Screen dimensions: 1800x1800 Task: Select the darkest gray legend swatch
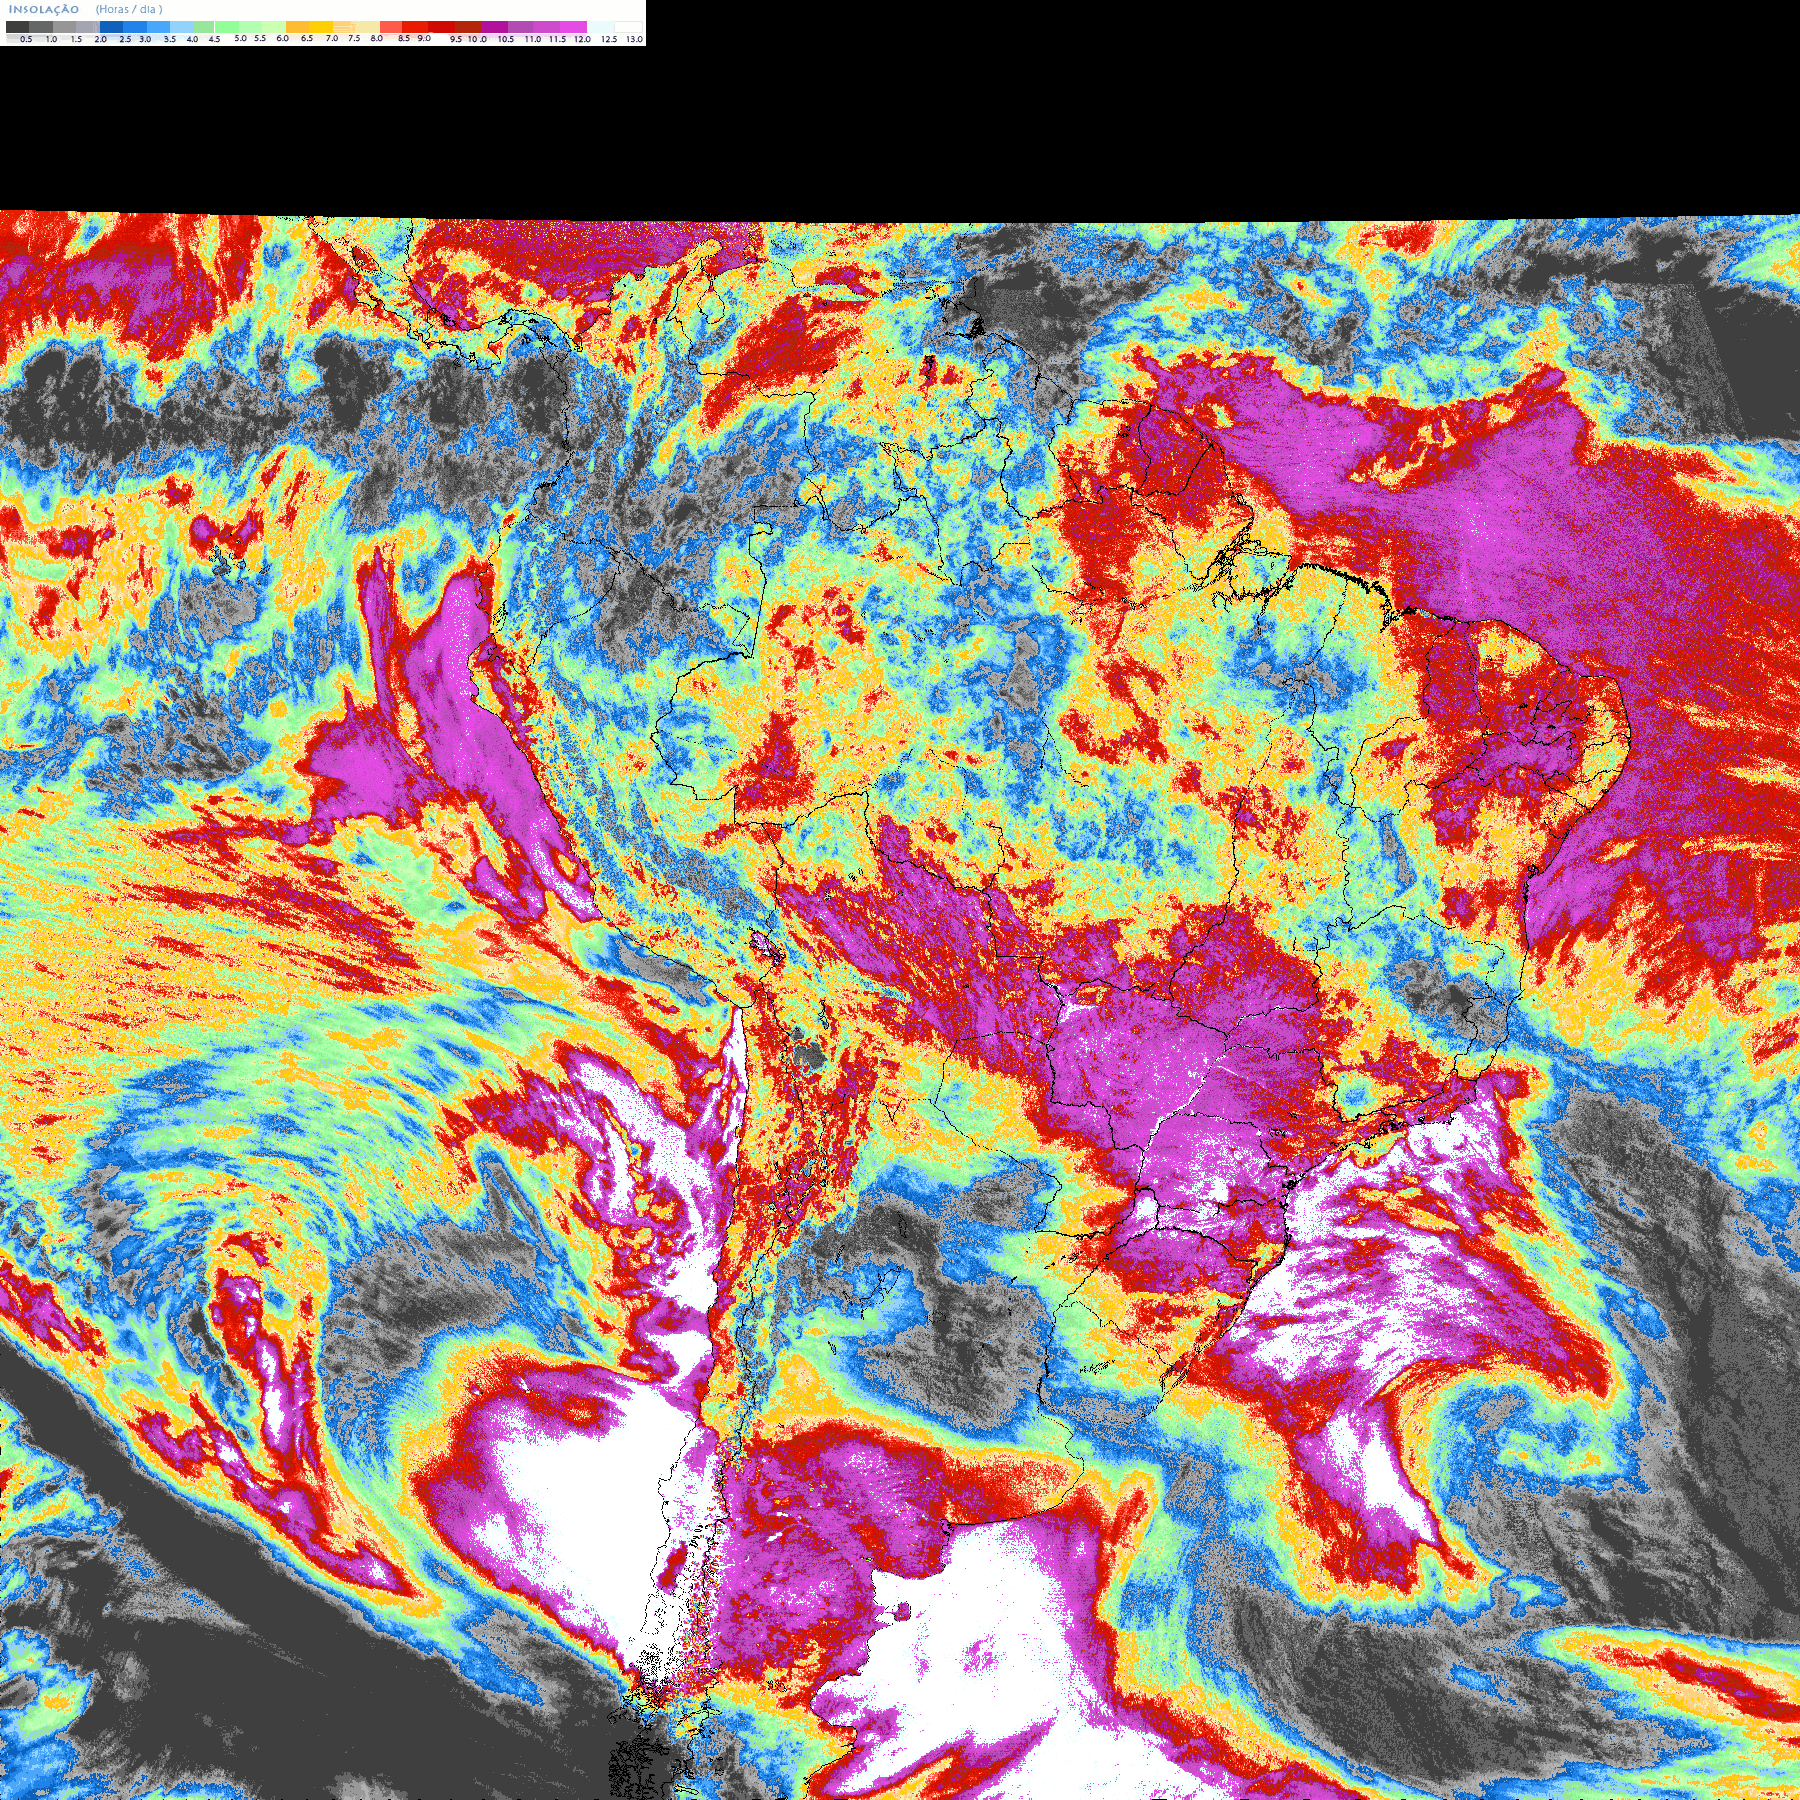point(17,27)
